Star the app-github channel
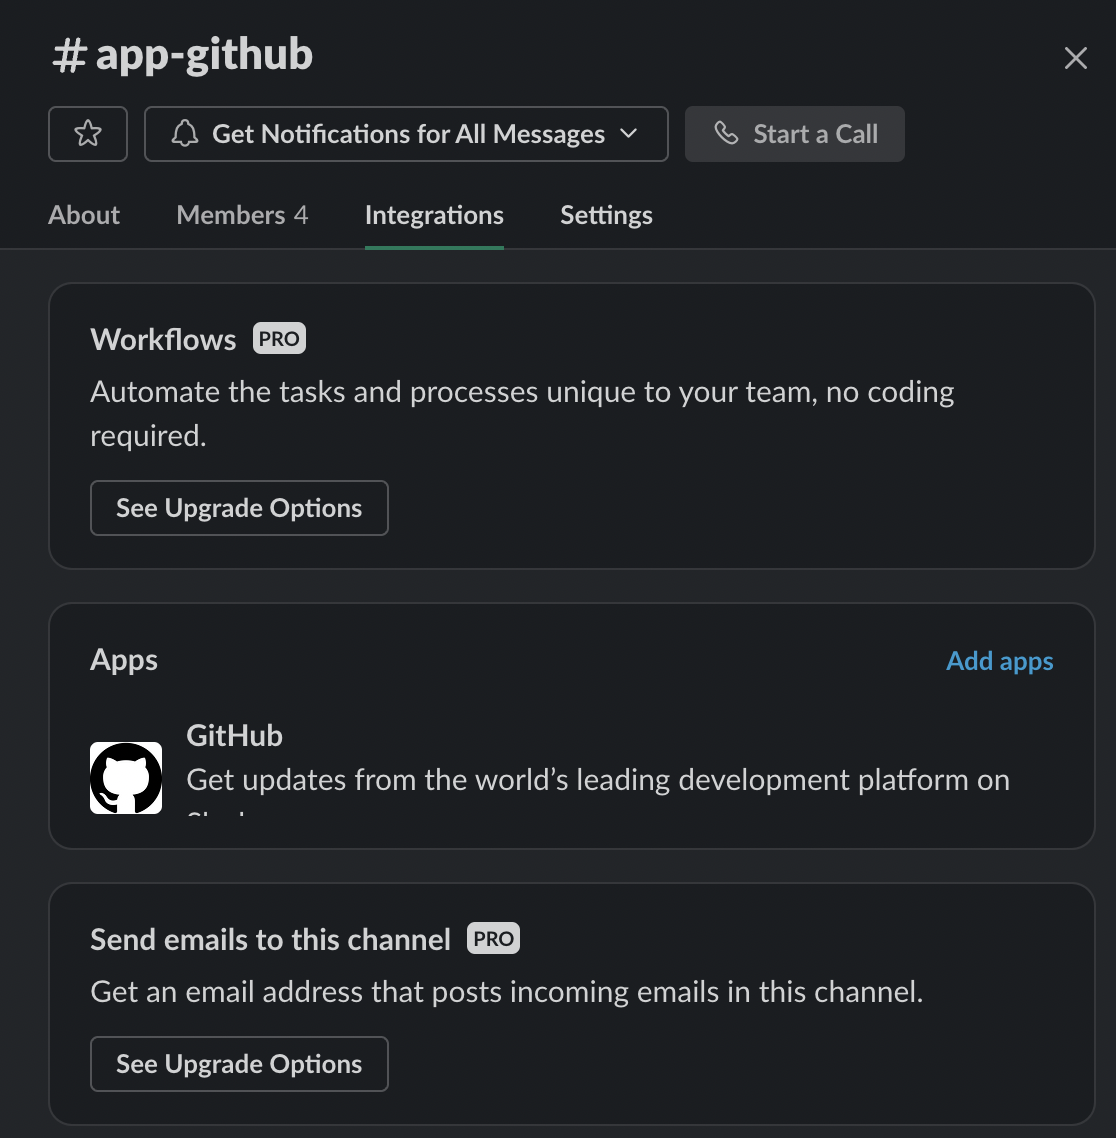 click(x=88, y=134)
